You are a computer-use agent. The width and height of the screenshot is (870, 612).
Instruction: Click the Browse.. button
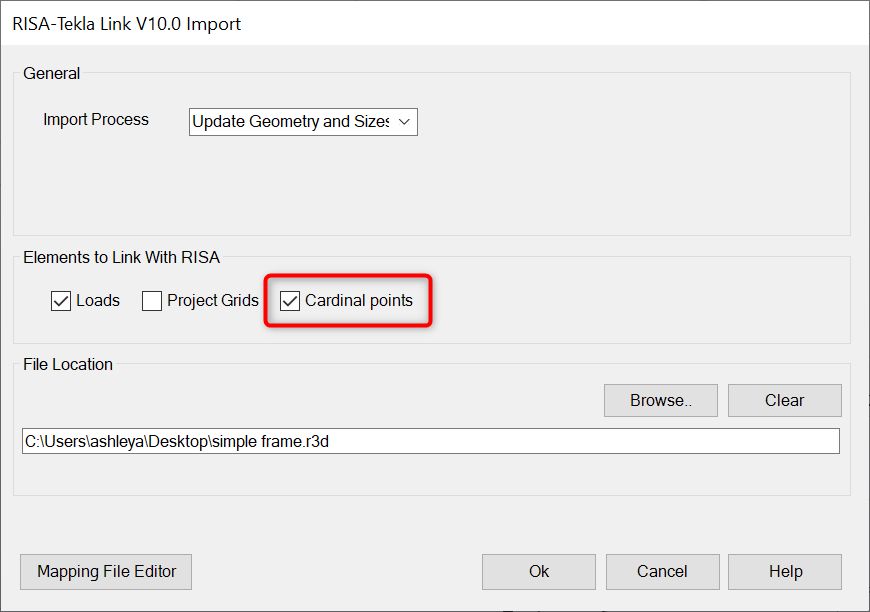click(x=660, y=400)
